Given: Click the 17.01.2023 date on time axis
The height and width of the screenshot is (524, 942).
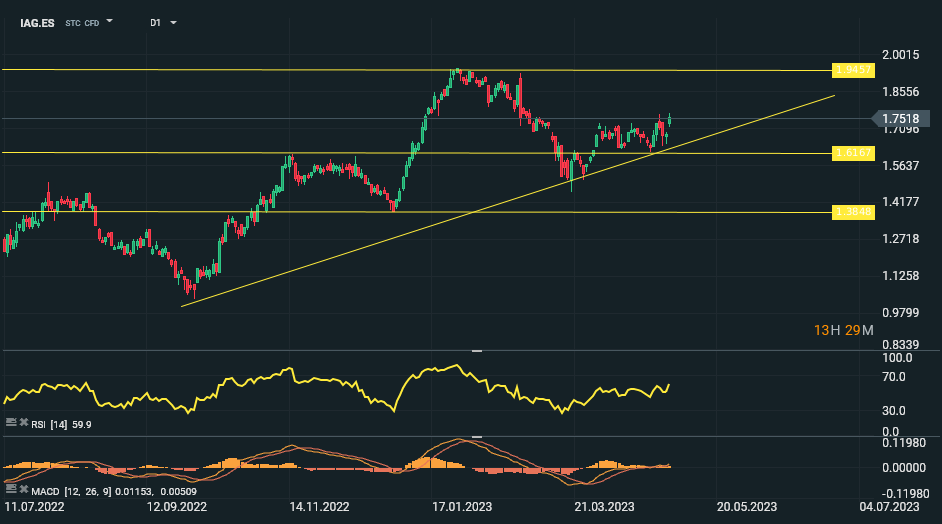Looking at the screenshot, I should coord(462,507).
